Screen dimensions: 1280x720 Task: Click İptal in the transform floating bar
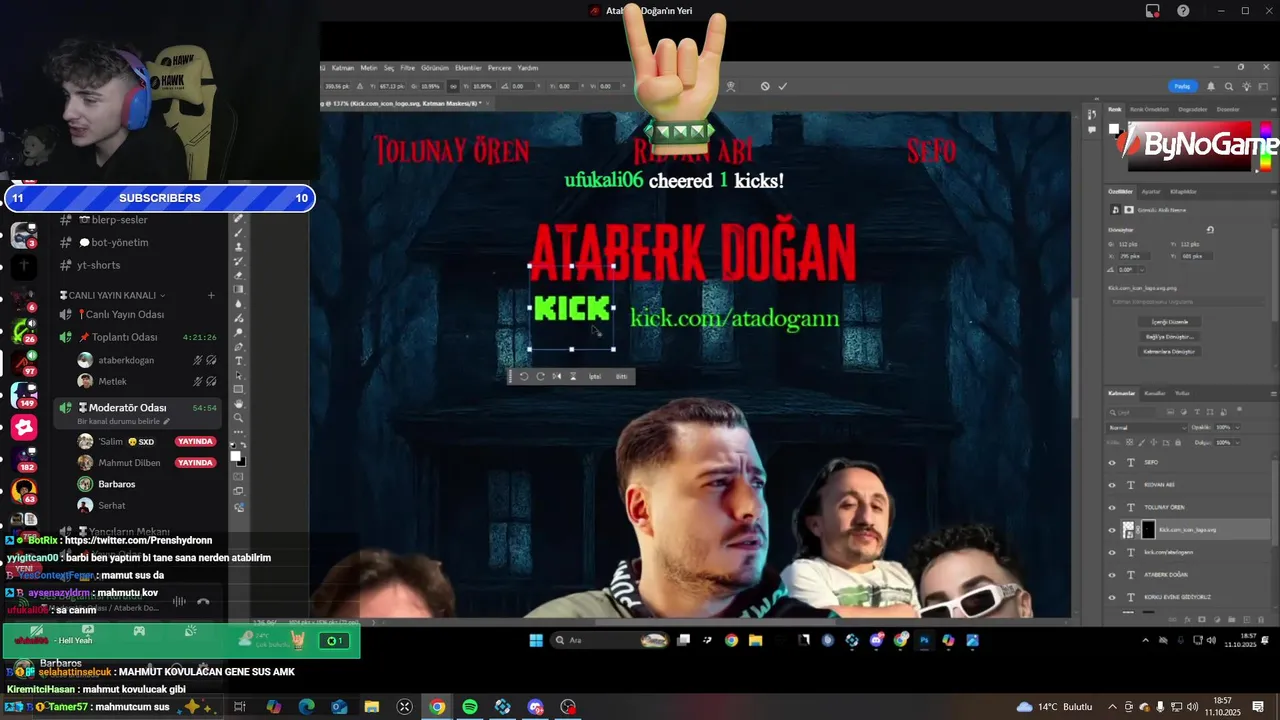[x=595, y=377]
